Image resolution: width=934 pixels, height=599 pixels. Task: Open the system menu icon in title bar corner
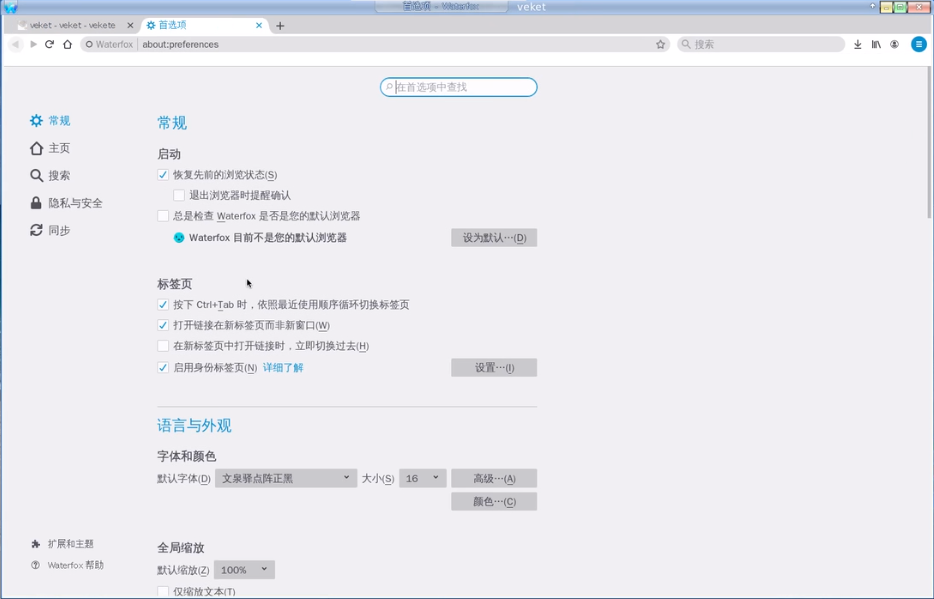point(10,7)
